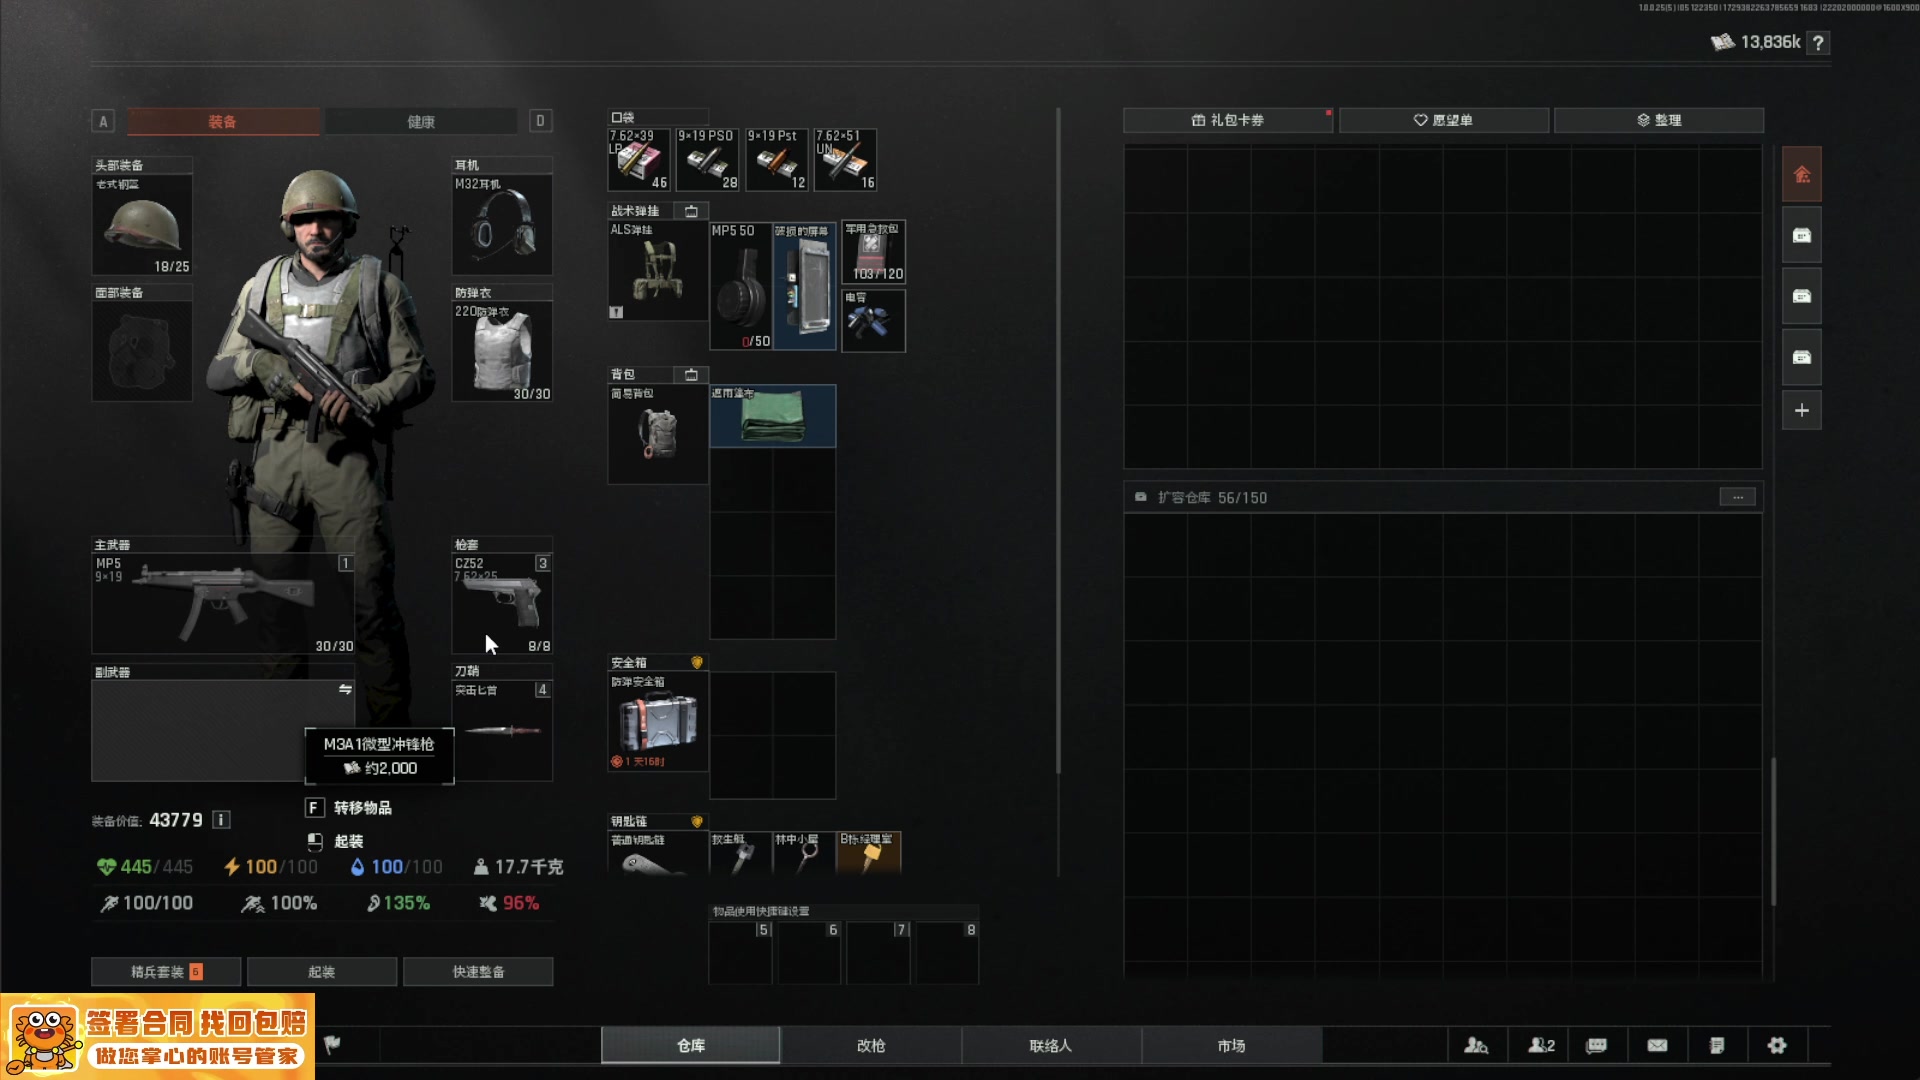The width and height of the screenshot is (1920, 1080).
Task: Toggle the secondary weapon swap arrows
Action: pos(345,689)
